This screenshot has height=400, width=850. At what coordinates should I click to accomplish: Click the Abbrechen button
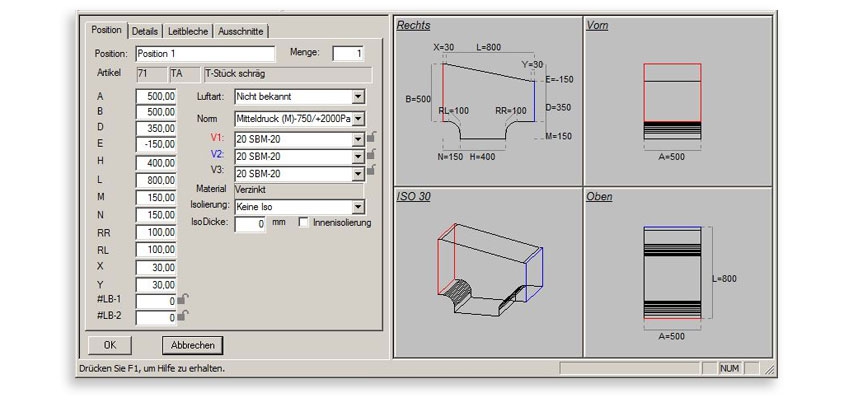(x=193, y=344)
